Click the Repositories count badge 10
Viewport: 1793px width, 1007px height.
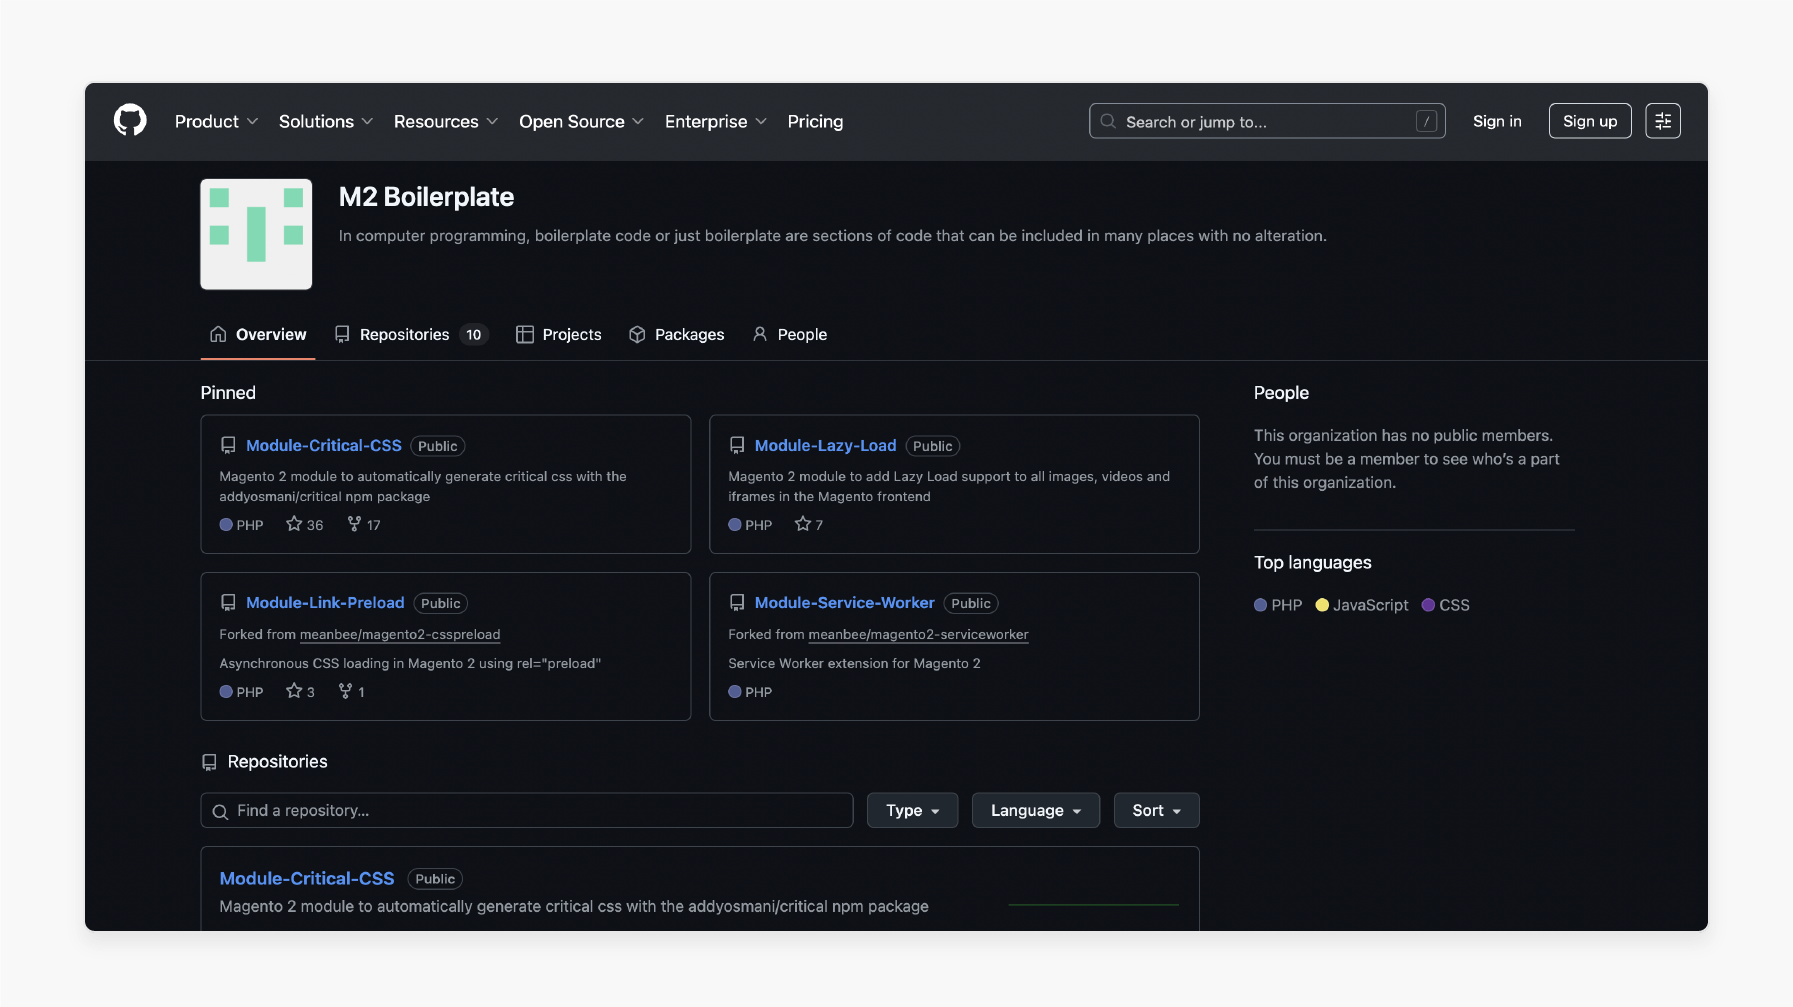tap(473, 334)
